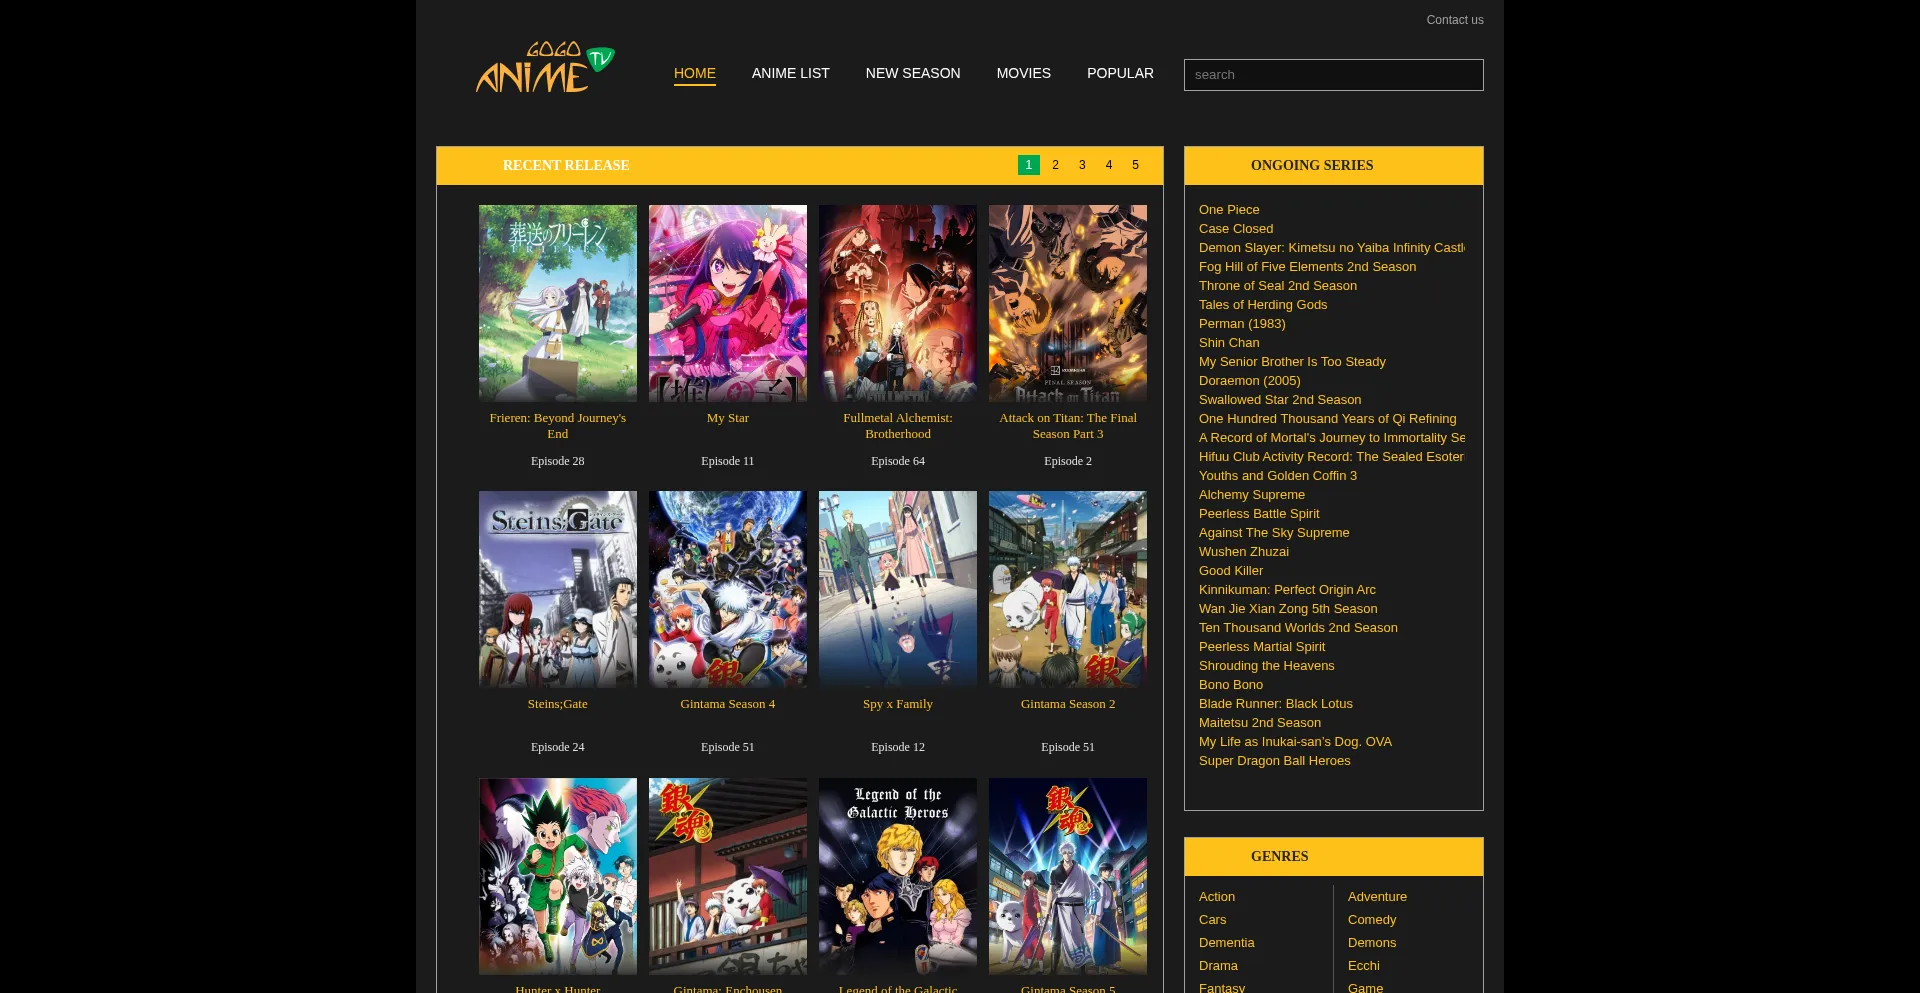Open the Spy x Family poster
1920x993 pixels.
[x=897, y=589]
